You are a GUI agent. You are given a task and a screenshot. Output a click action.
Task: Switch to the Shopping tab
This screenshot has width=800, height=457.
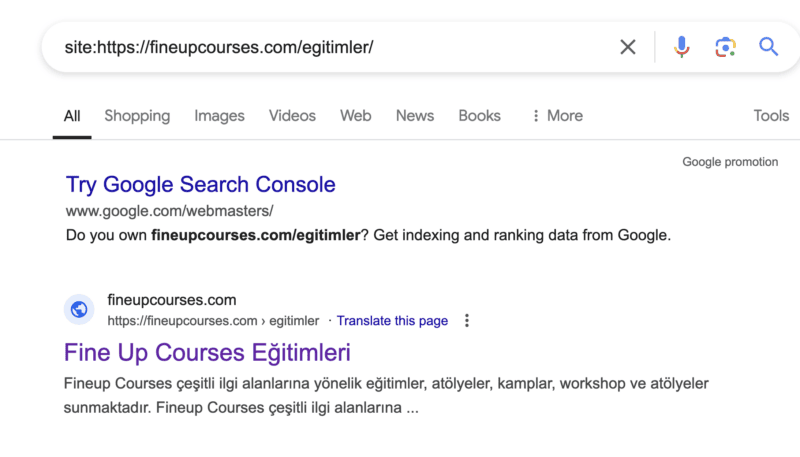tap(137, 116)
